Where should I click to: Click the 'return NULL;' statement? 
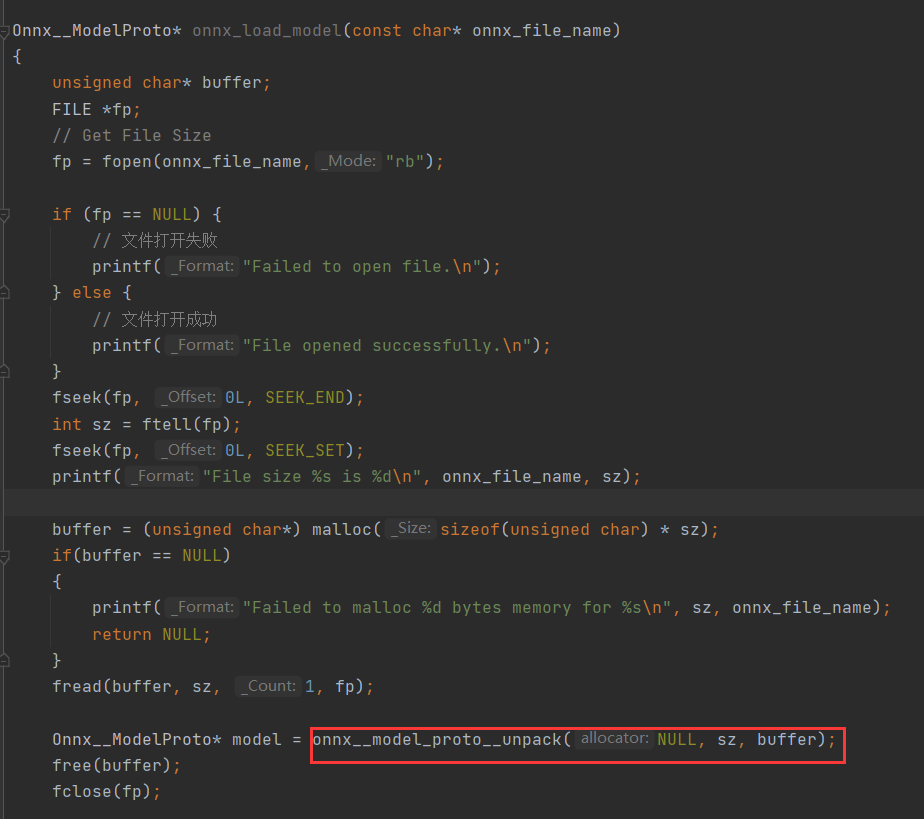pyautogui.click(x=151, y=635)
